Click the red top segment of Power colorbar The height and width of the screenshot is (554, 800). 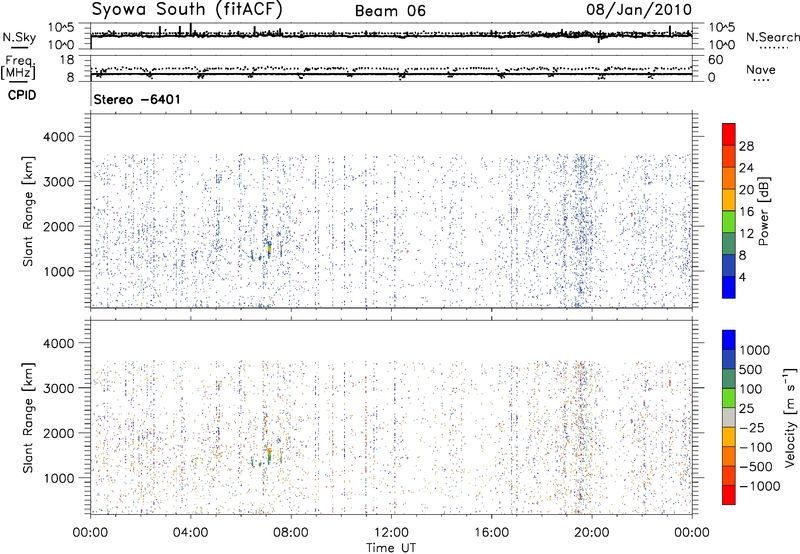[729, 134]
